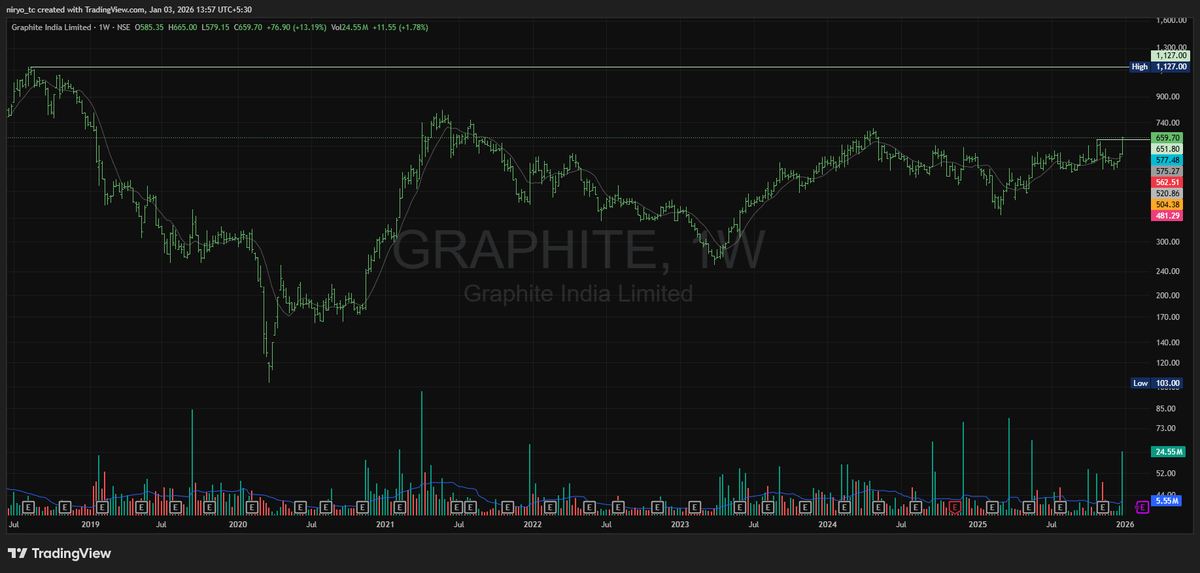Viewport: 1200px width, 573px height.
Task: Click the 900.00 tick on price axis
Action: (x=1168, y=97)
